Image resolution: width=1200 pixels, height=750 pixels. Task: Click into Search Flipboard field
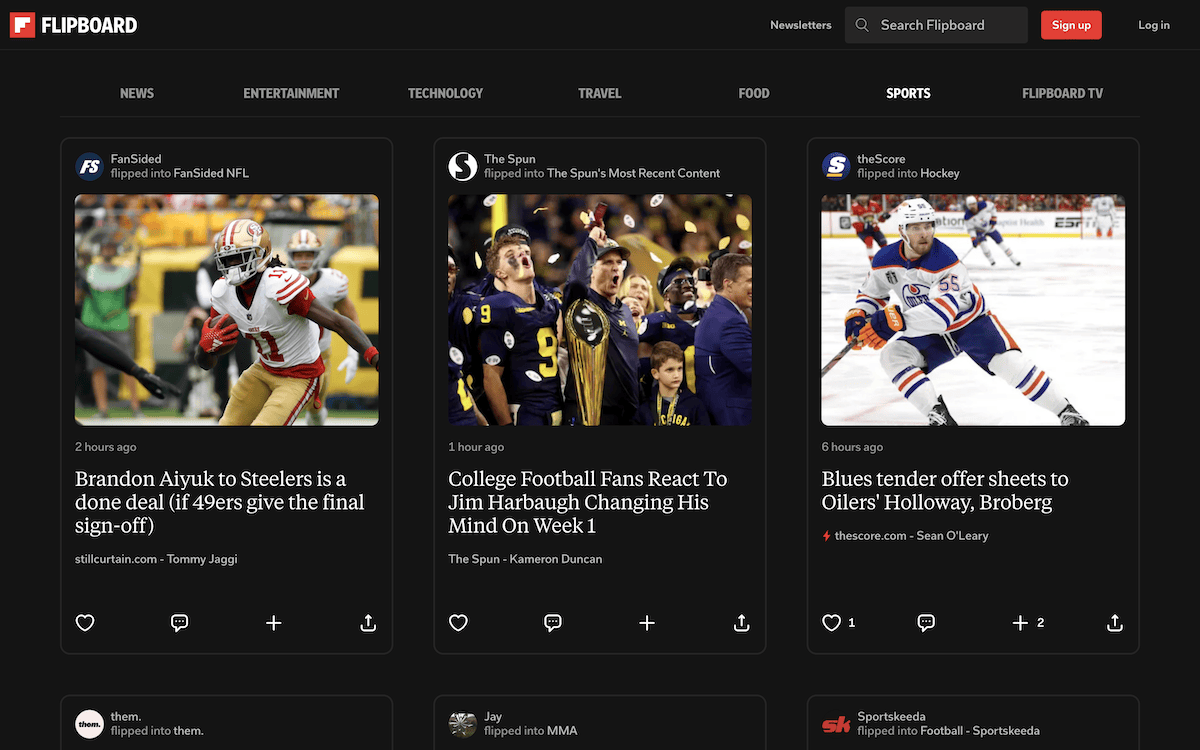pos(936,25)
